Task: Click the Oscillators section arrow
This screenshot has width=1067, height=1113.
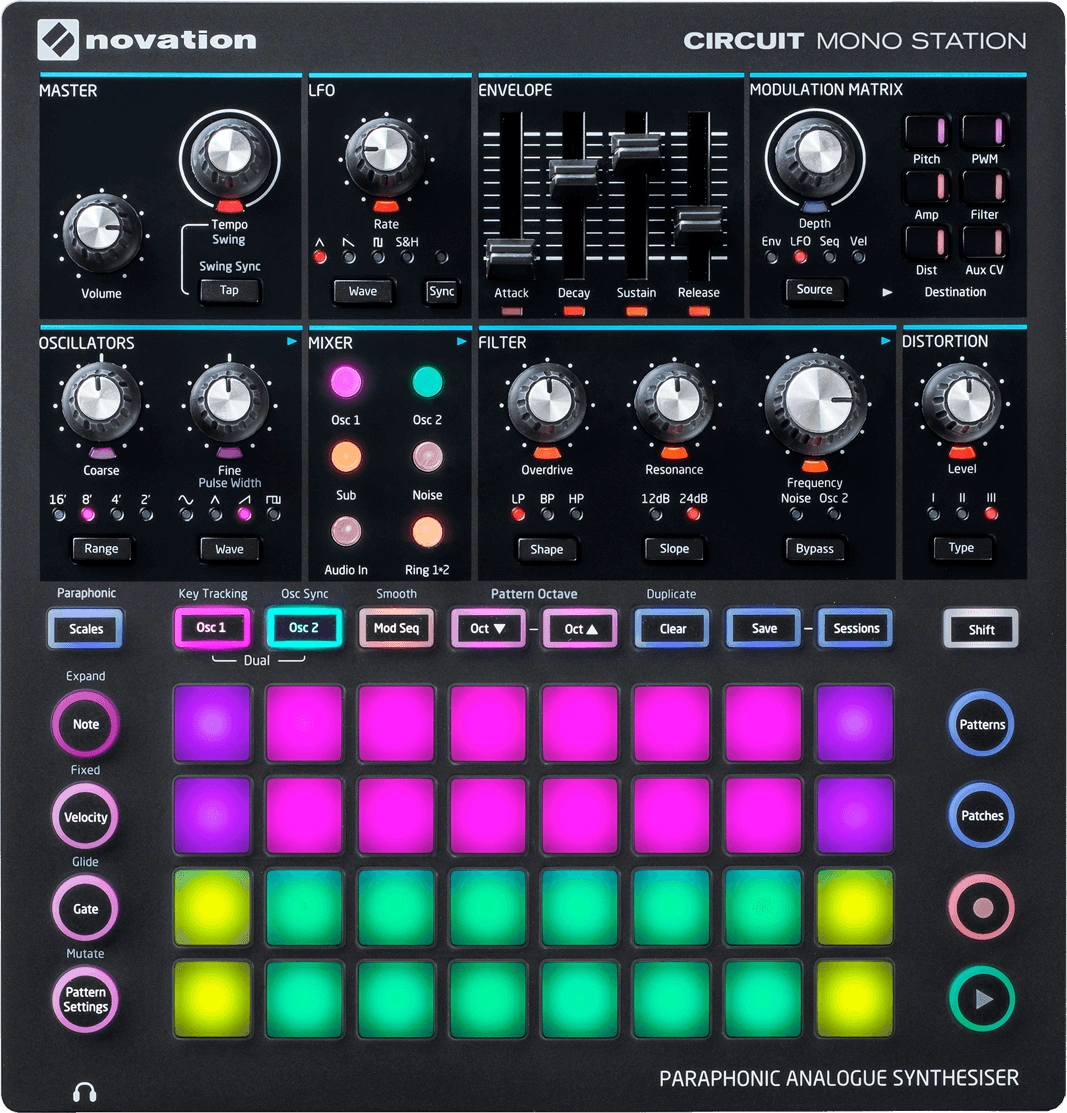Action: tap(292, 341)
